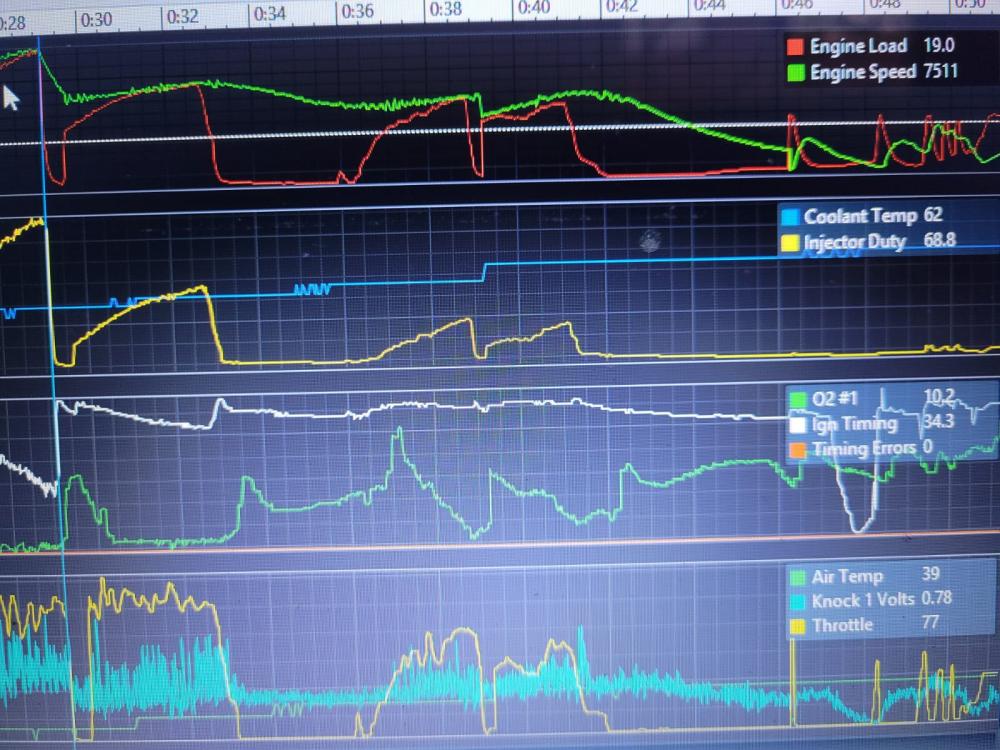This screenshot has height=750, width=1000.
Task: Click the yellow Injector Duty color swatch
Action: click(x=789, y=243)
